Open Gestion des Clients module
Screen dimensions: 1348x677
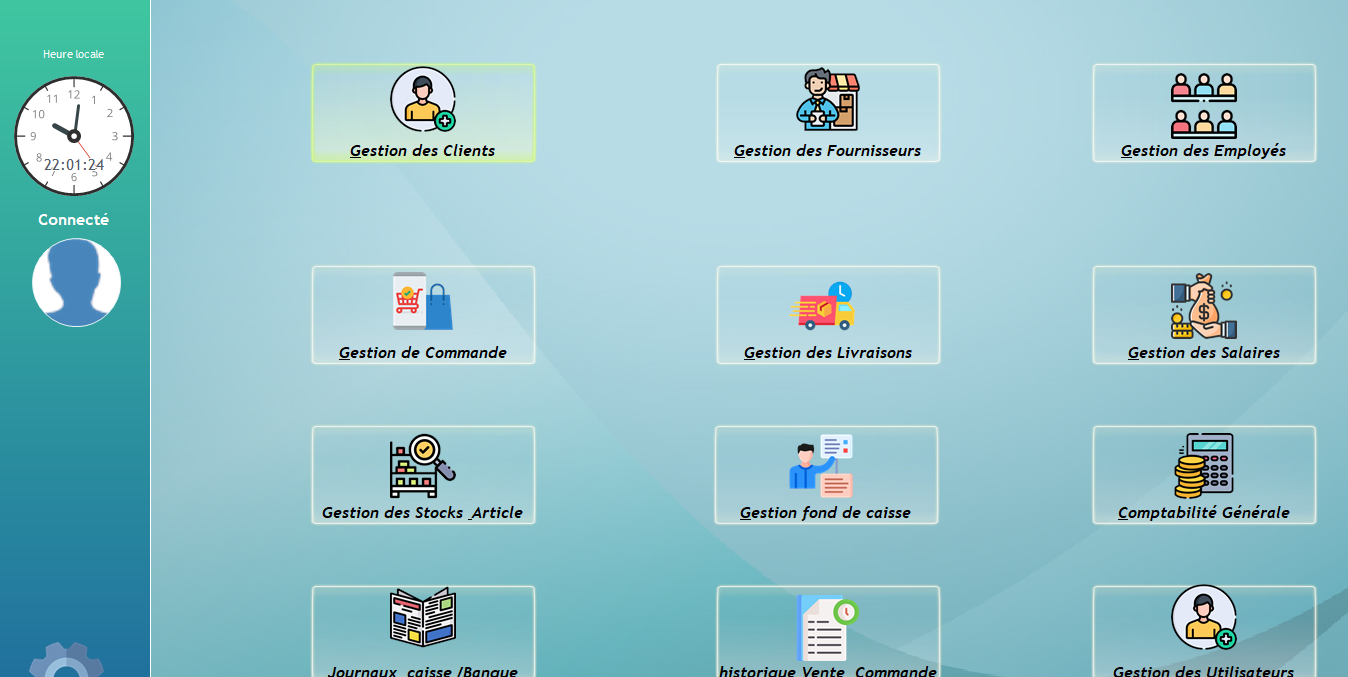(423, 113)
